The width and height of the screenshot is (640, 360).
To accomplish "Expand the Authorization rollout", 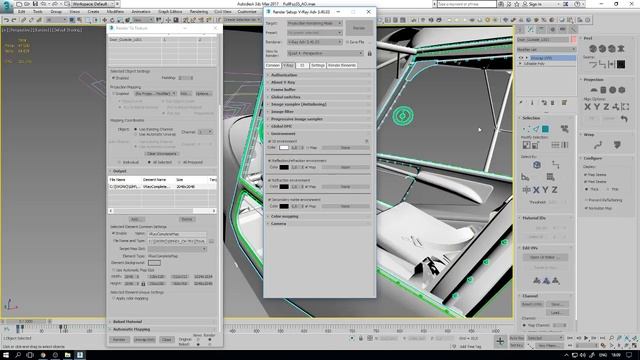I will point(319,75).
